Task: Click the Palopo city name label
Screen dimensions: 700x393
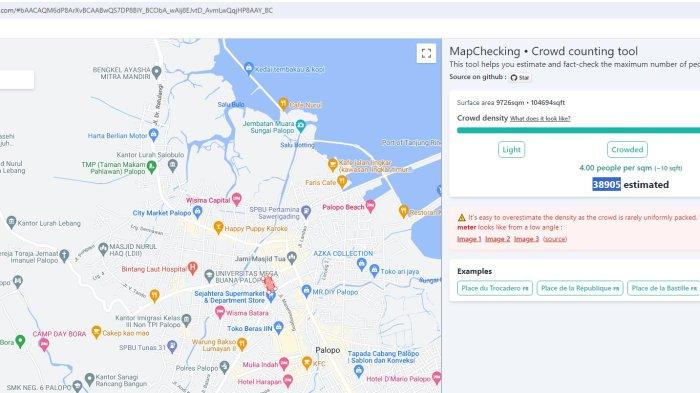Action: [328, 350]
